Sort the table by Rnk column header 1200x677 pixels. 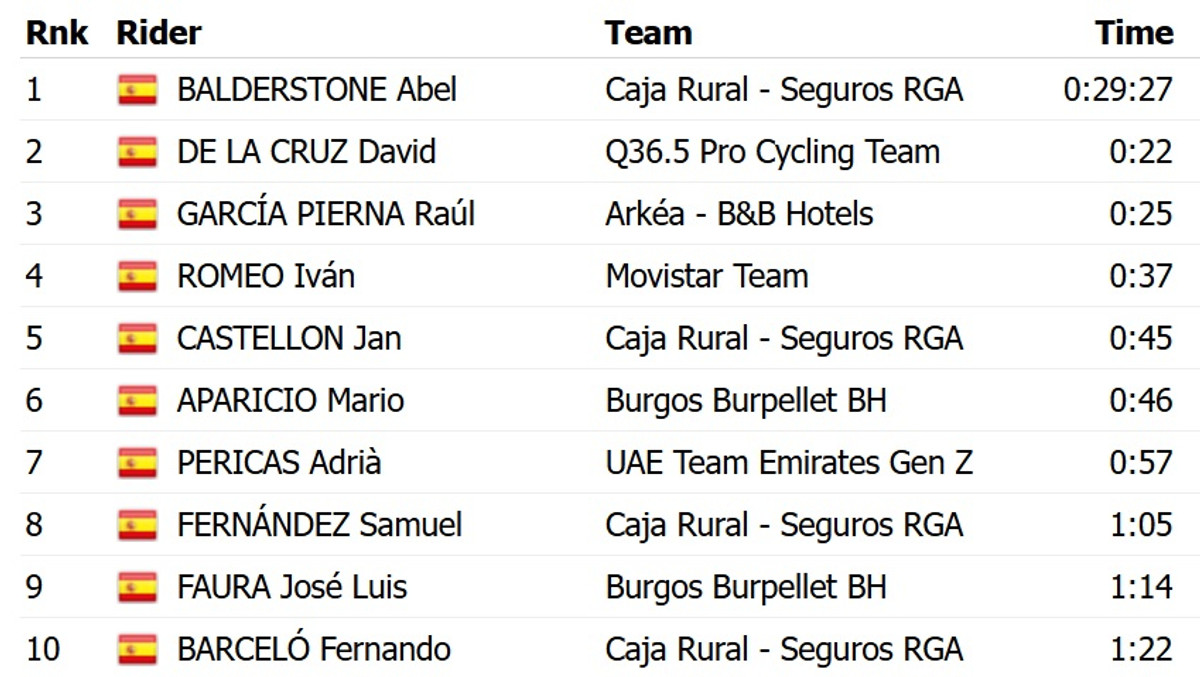pos(56,32)
